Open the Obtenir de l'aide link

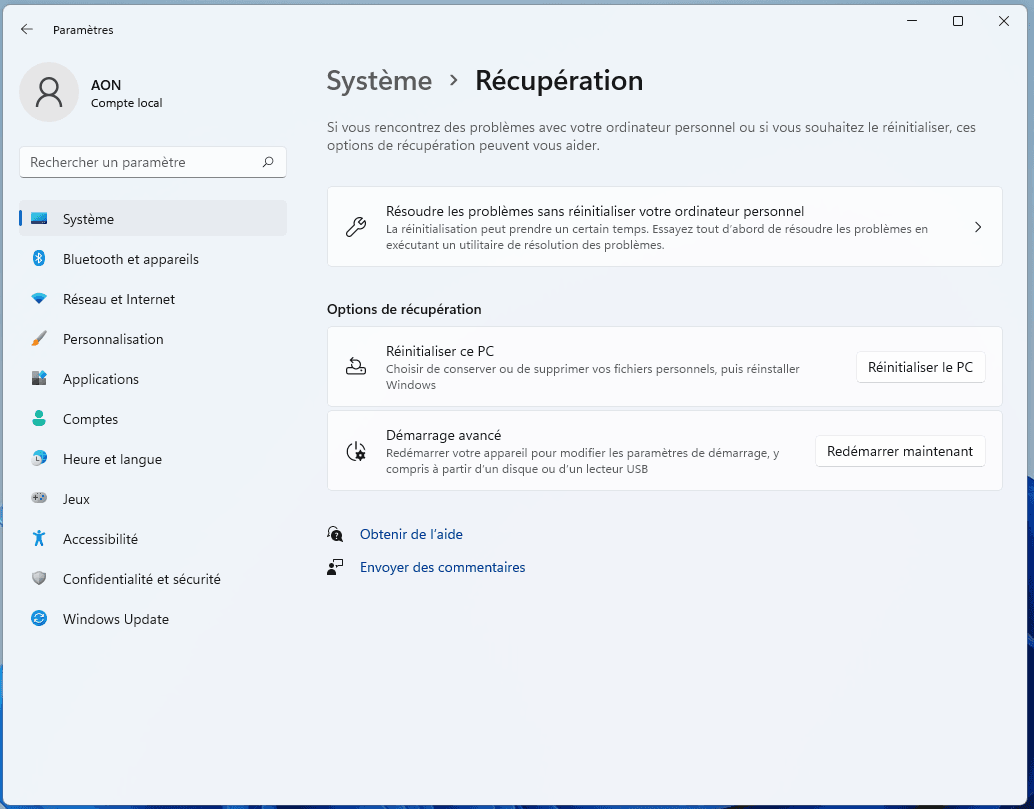click(x=411, y=534)
